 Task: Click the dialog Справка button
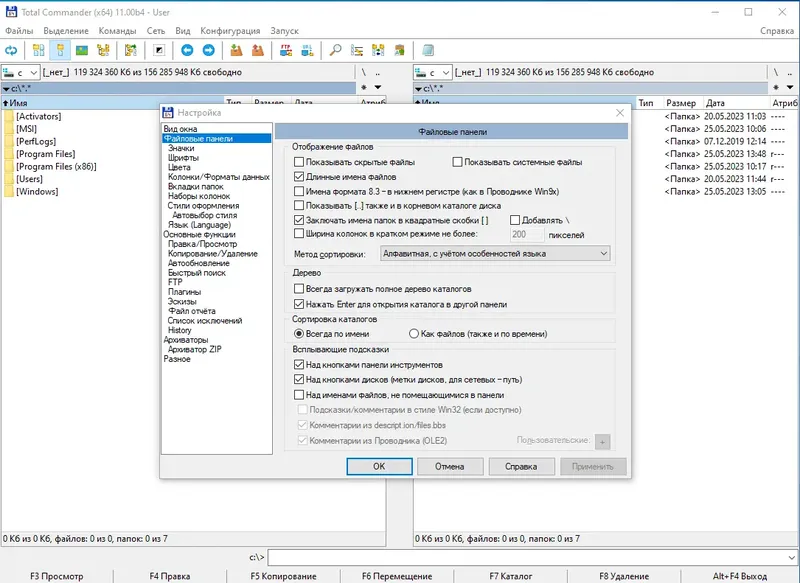click(521, 466)
